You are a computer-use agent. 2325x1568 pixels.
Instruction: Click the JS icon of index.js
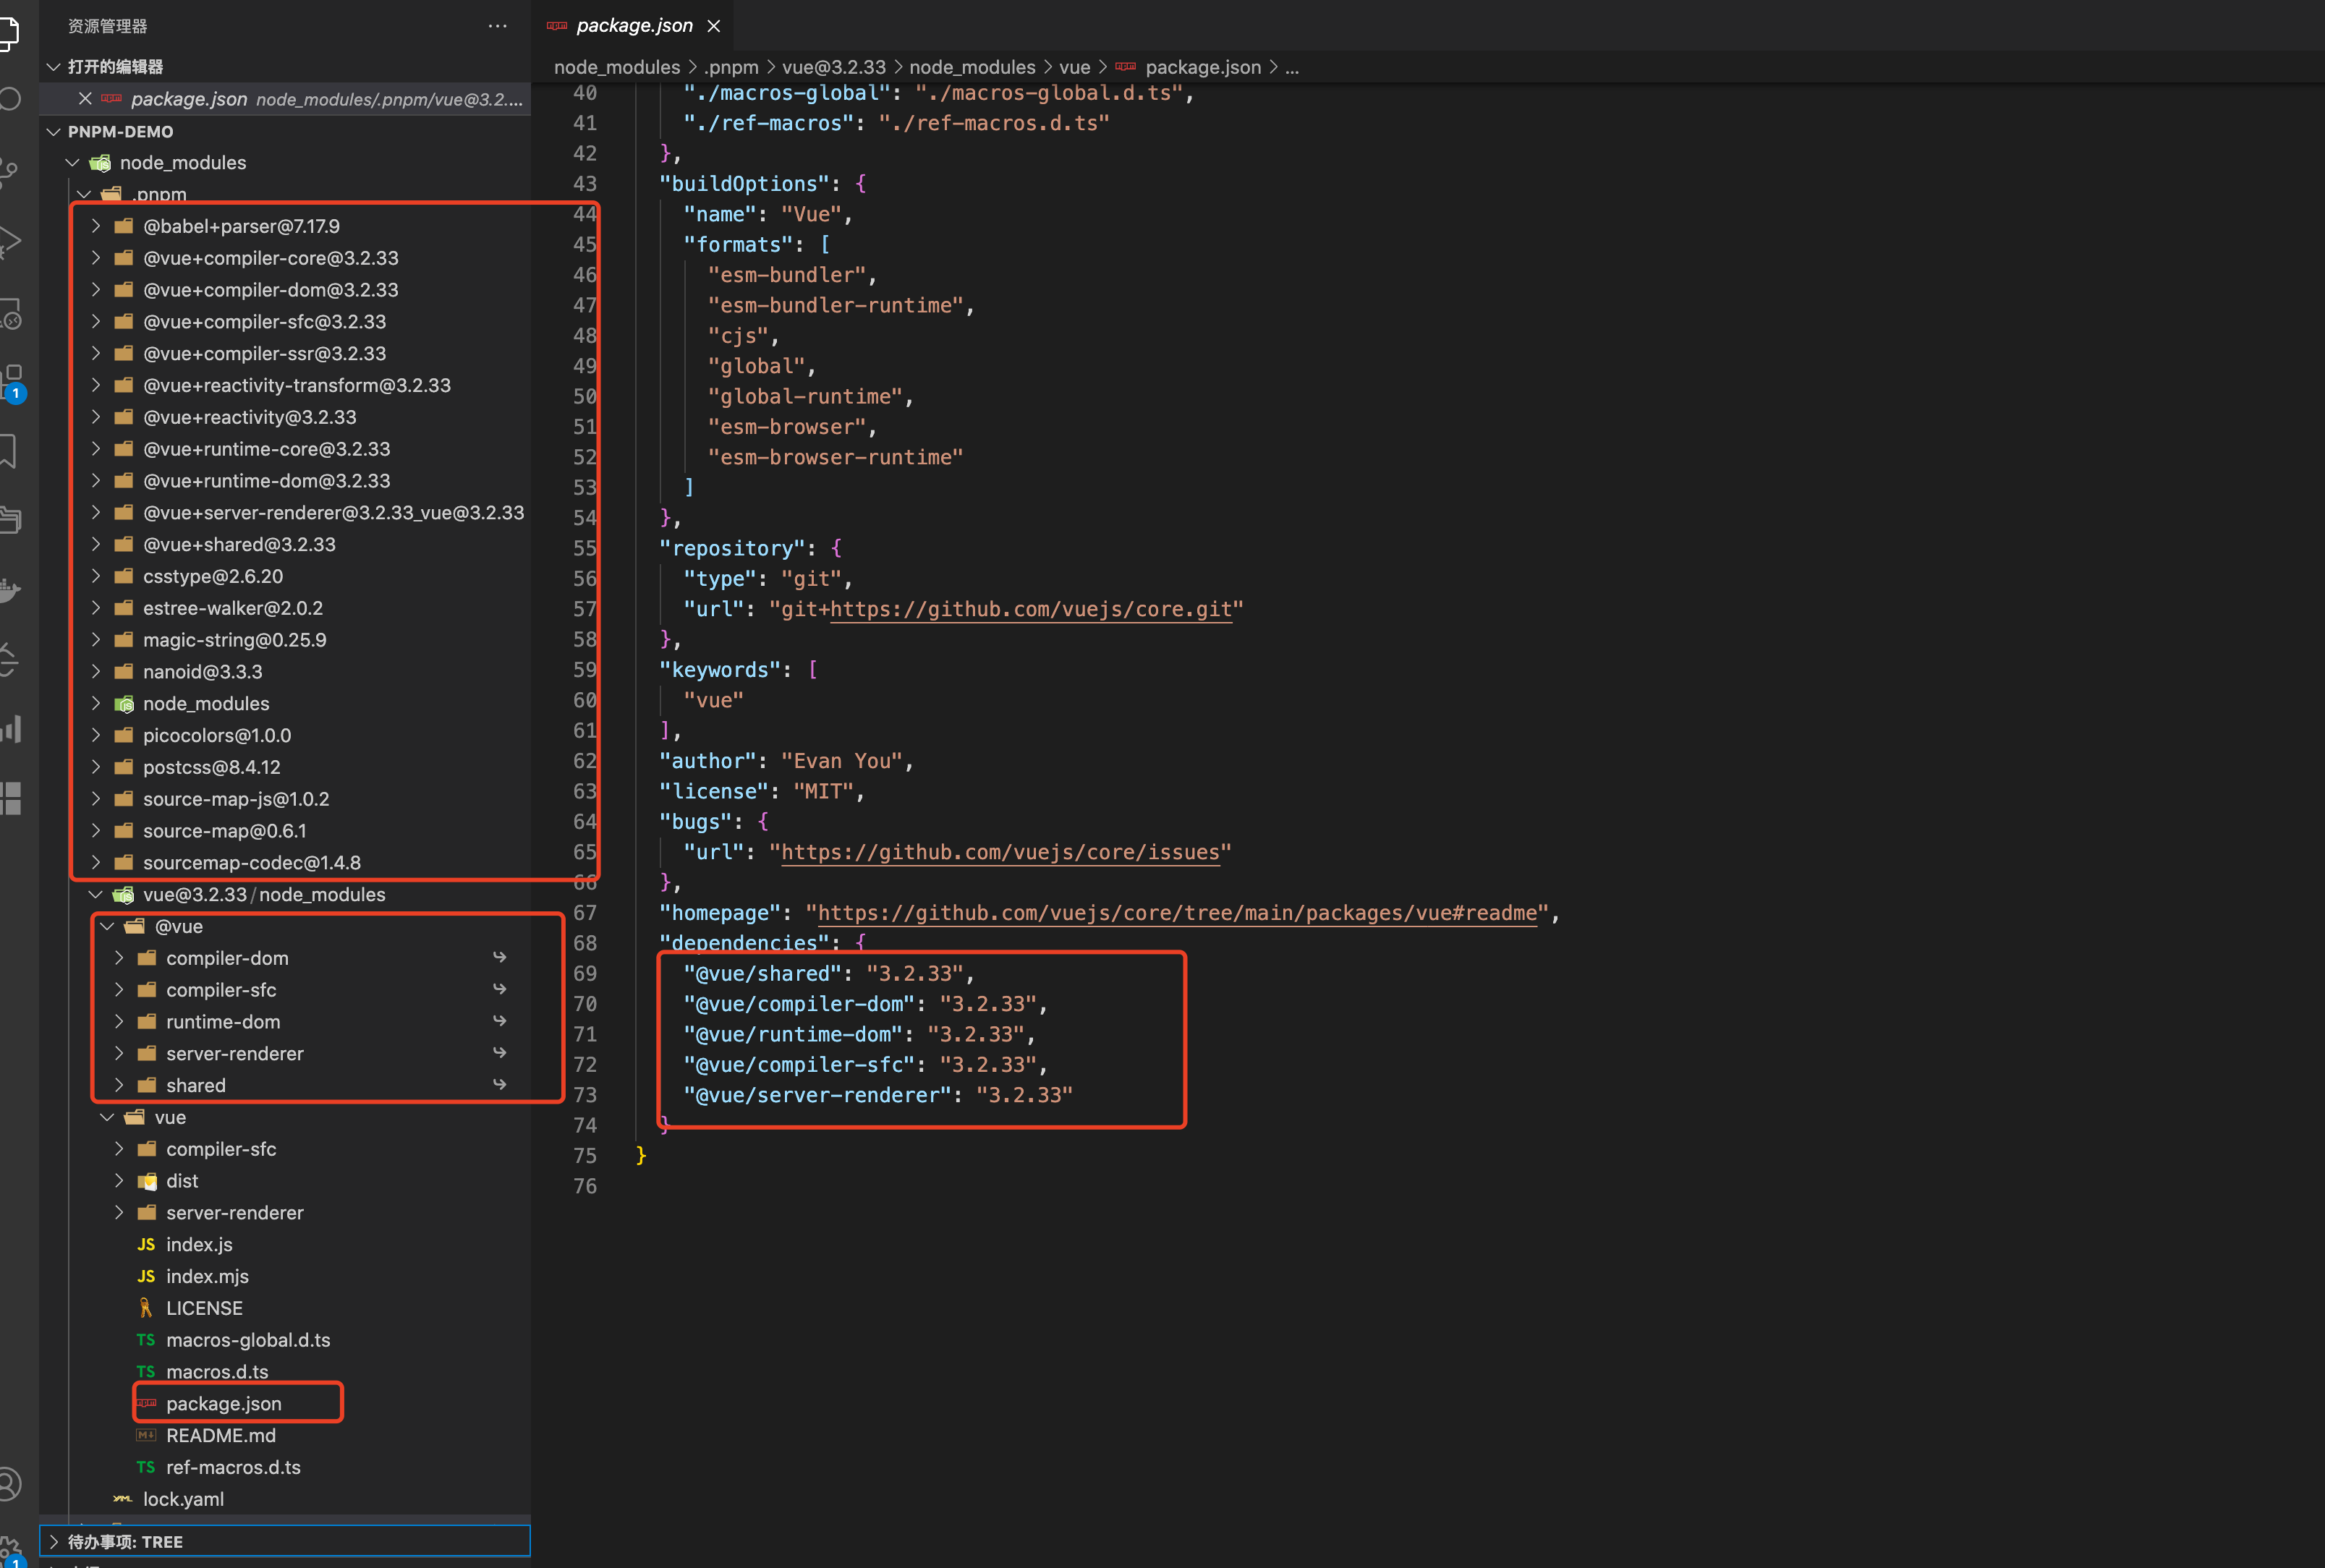(x=146, y=1244)
